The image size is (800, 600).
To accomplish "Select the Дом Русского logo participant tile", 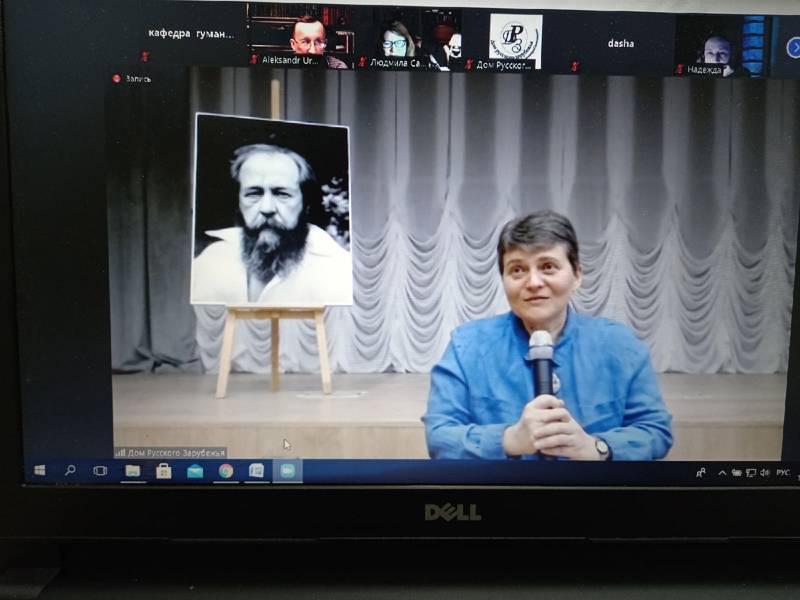I will coord(515,40).
